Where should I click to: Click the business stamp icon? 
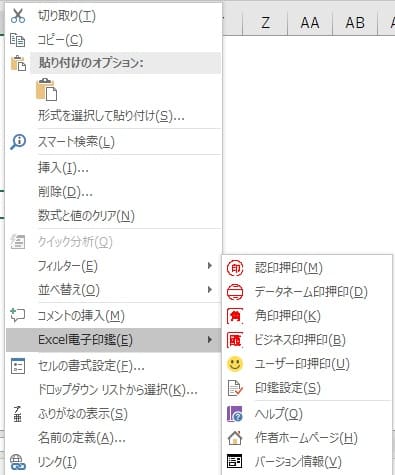[235, 340]
